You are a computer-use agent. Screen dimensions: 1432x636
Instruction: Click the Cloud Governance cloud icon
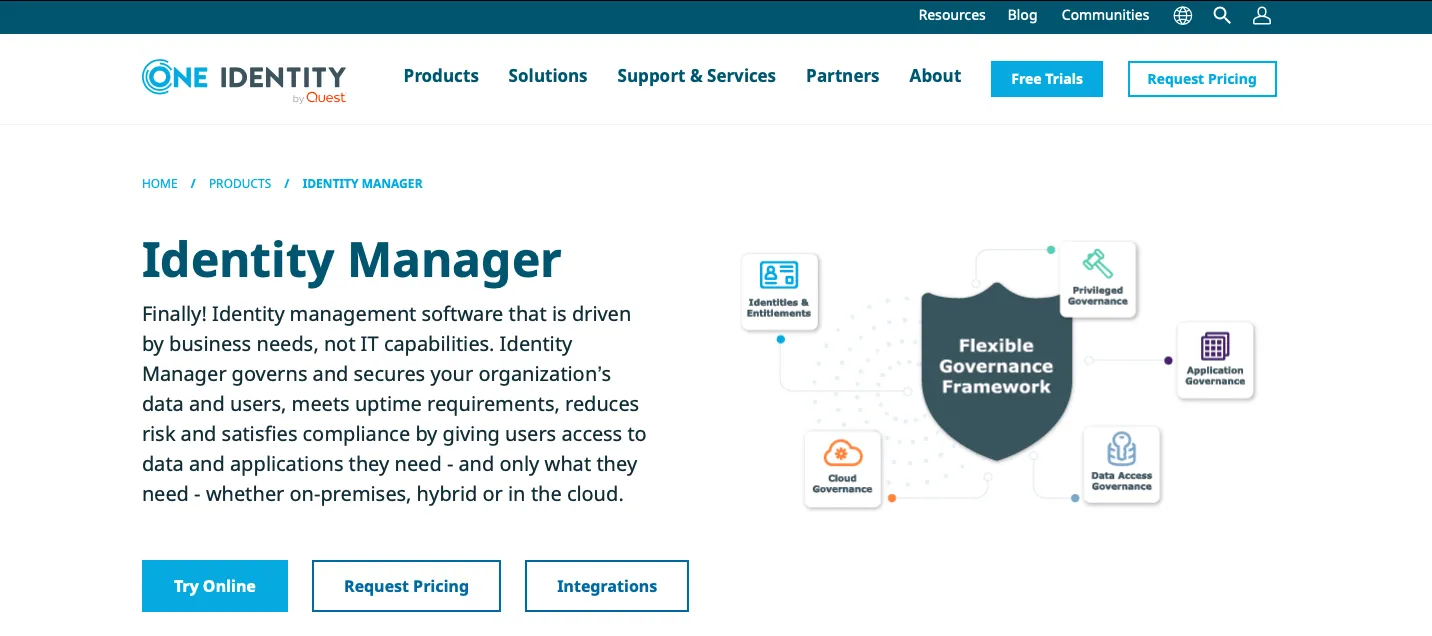click(x=842, y=454)
